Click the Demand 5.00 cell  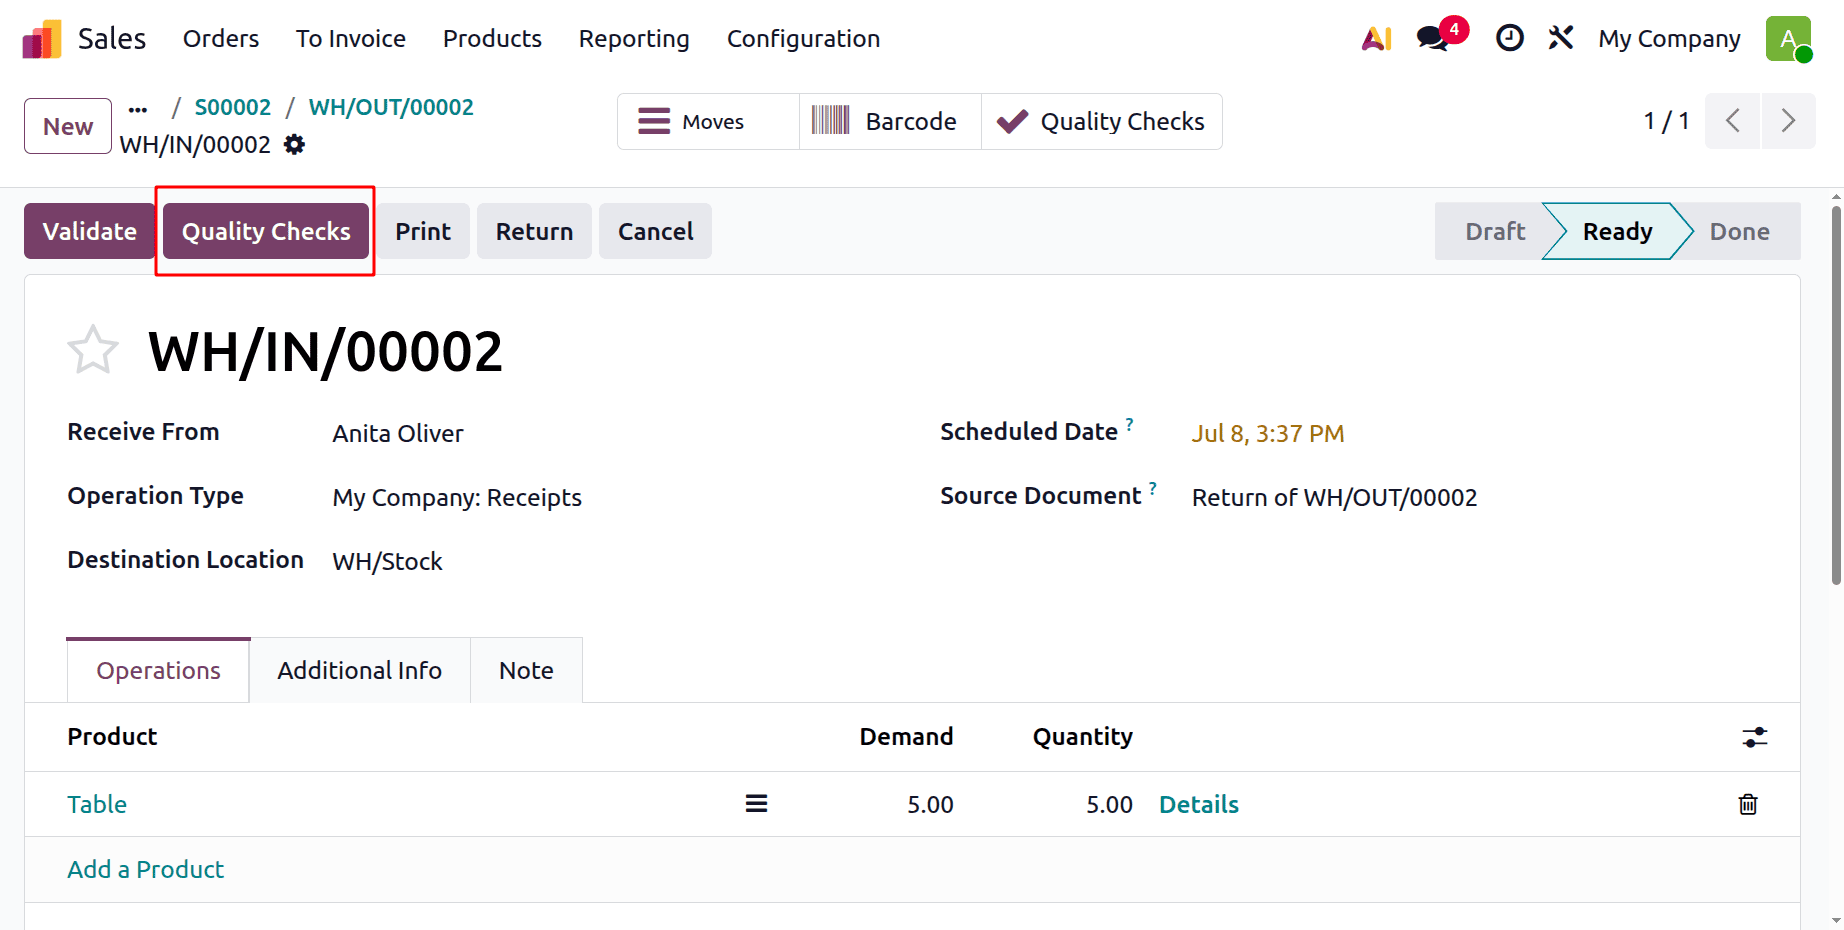[x=930, y=804]
